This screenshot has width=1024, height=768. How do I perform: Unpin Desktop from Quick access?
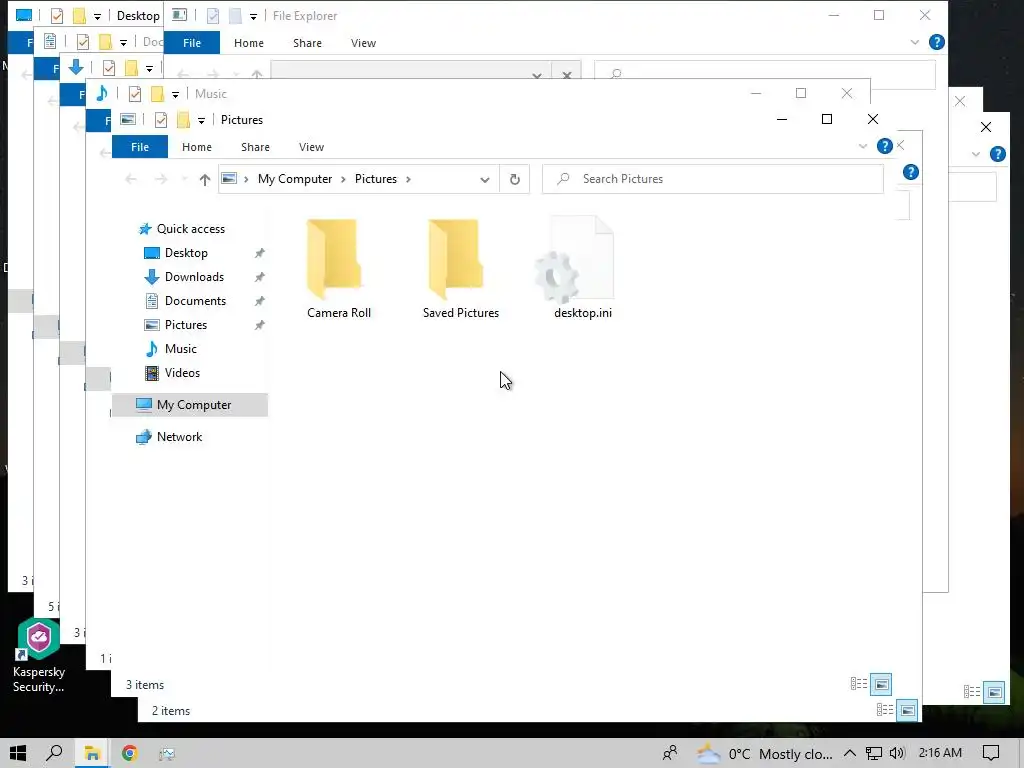coord(259,253)
